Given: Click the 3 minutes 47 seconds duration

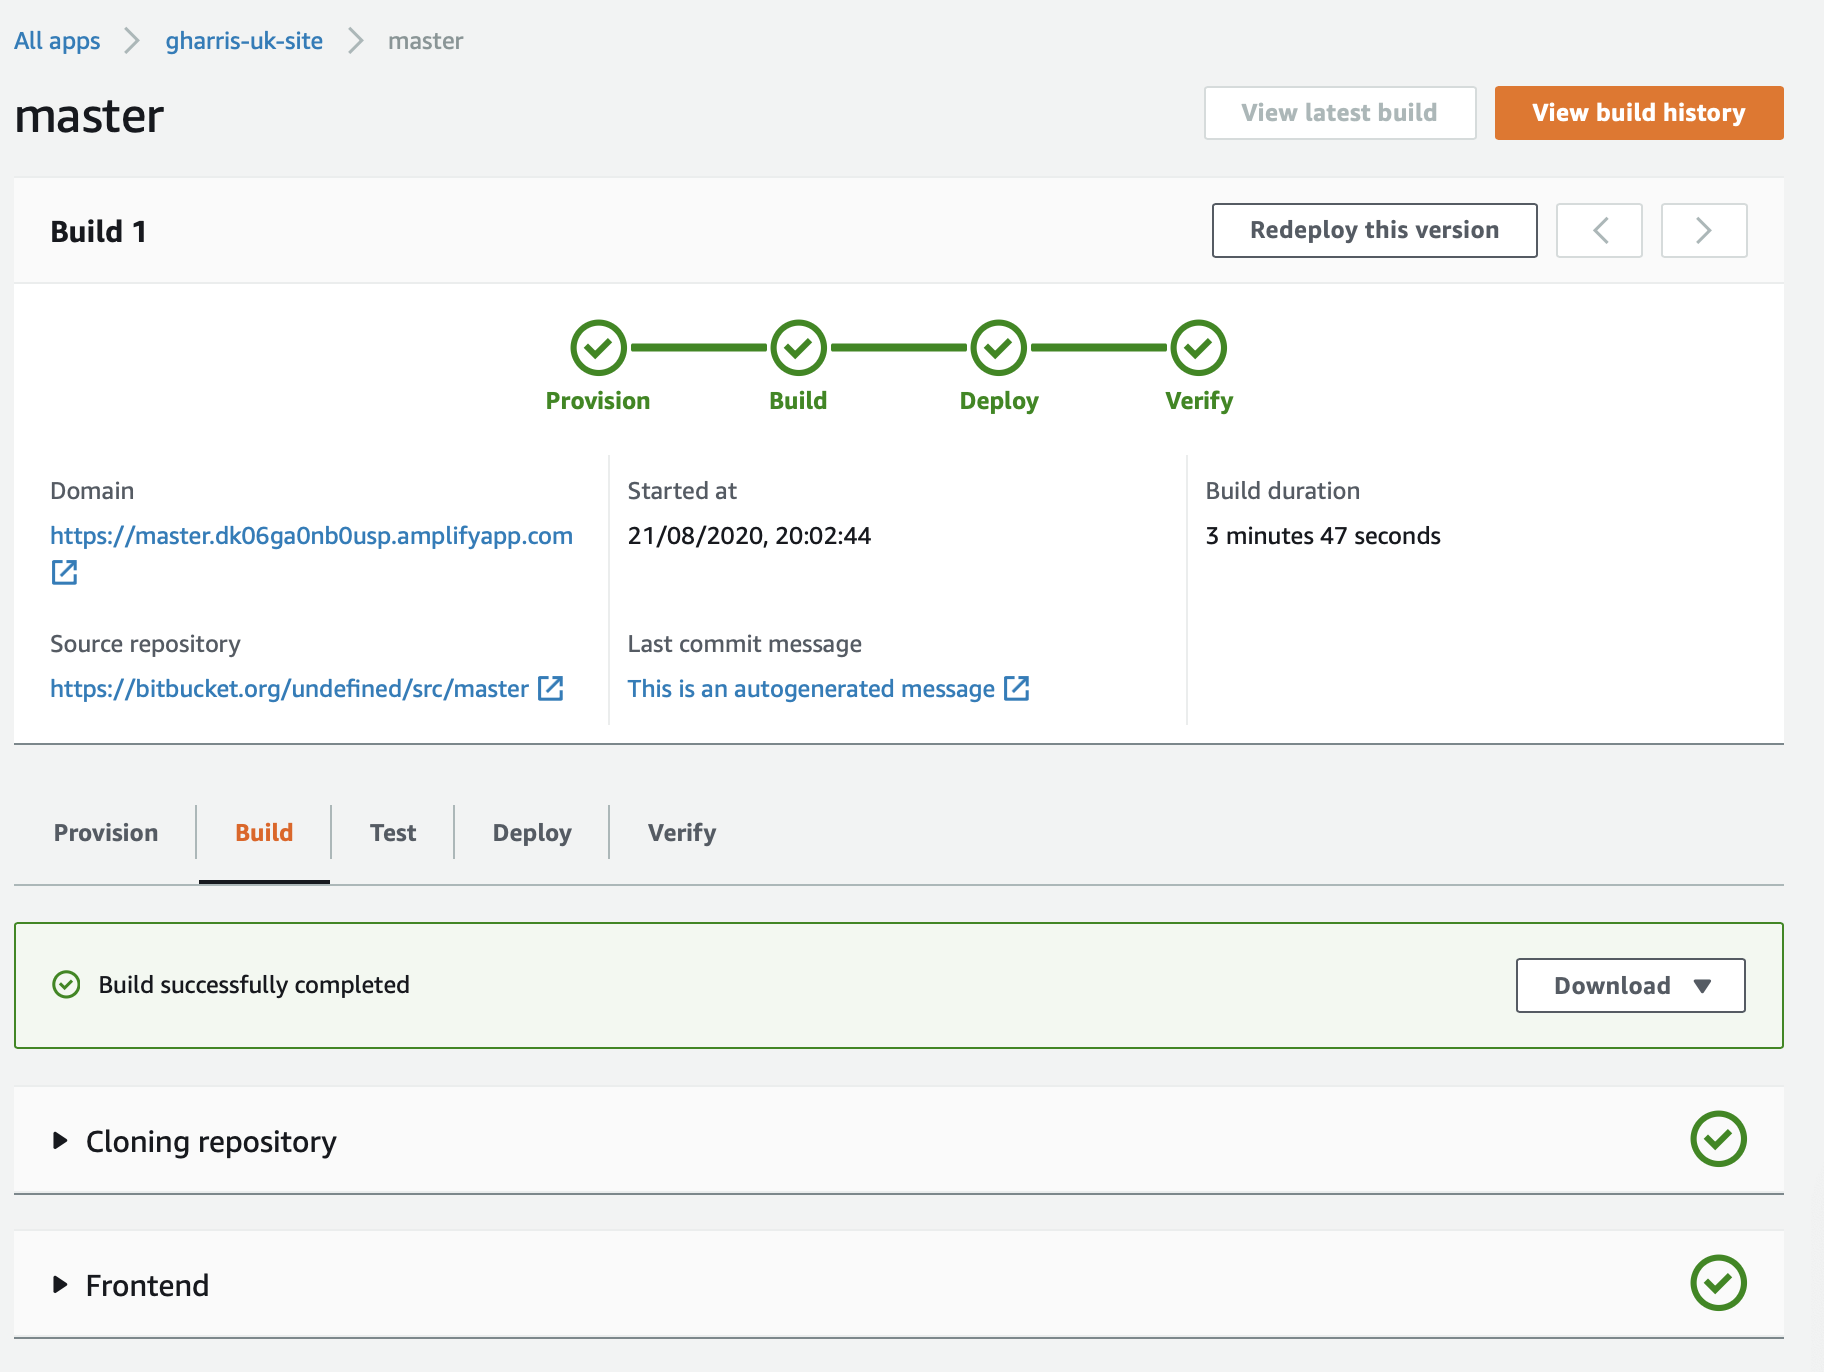Looking at the screenshot, I should [x=1323, y=536].
